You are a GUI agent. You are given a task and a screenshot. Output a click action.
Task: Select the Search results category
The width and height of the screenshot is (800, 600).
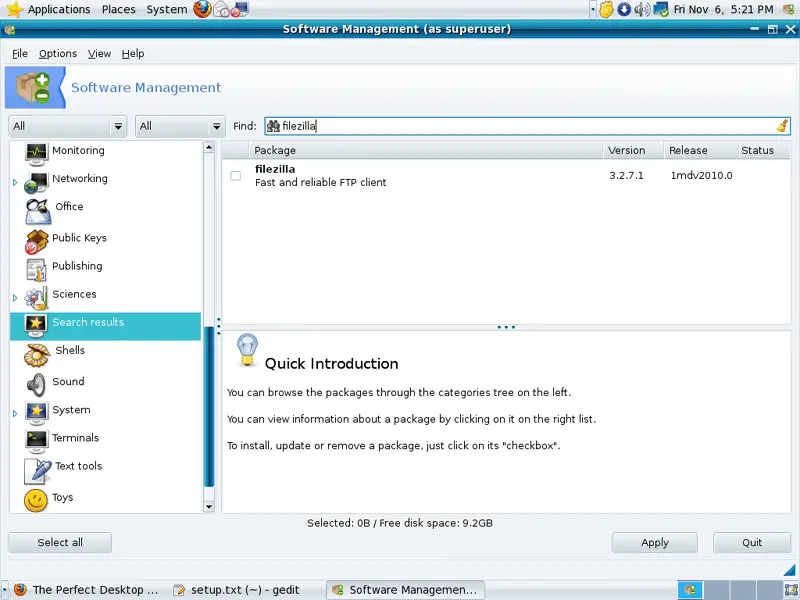[106, 326]
